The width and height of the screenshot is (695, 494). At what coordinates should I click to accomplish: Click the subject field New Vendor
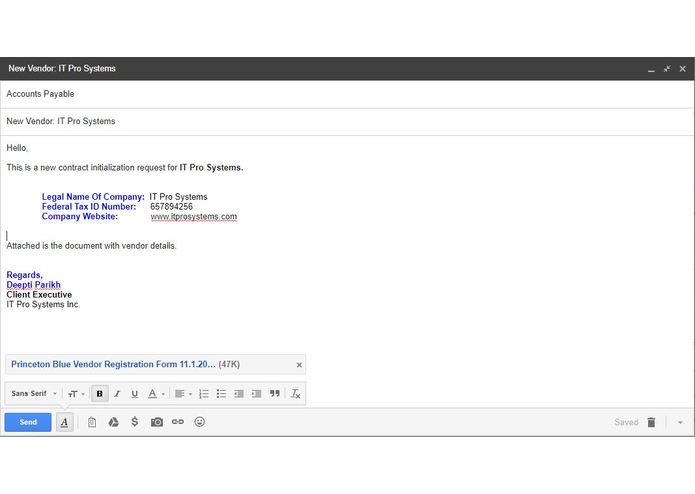(347, 121)
